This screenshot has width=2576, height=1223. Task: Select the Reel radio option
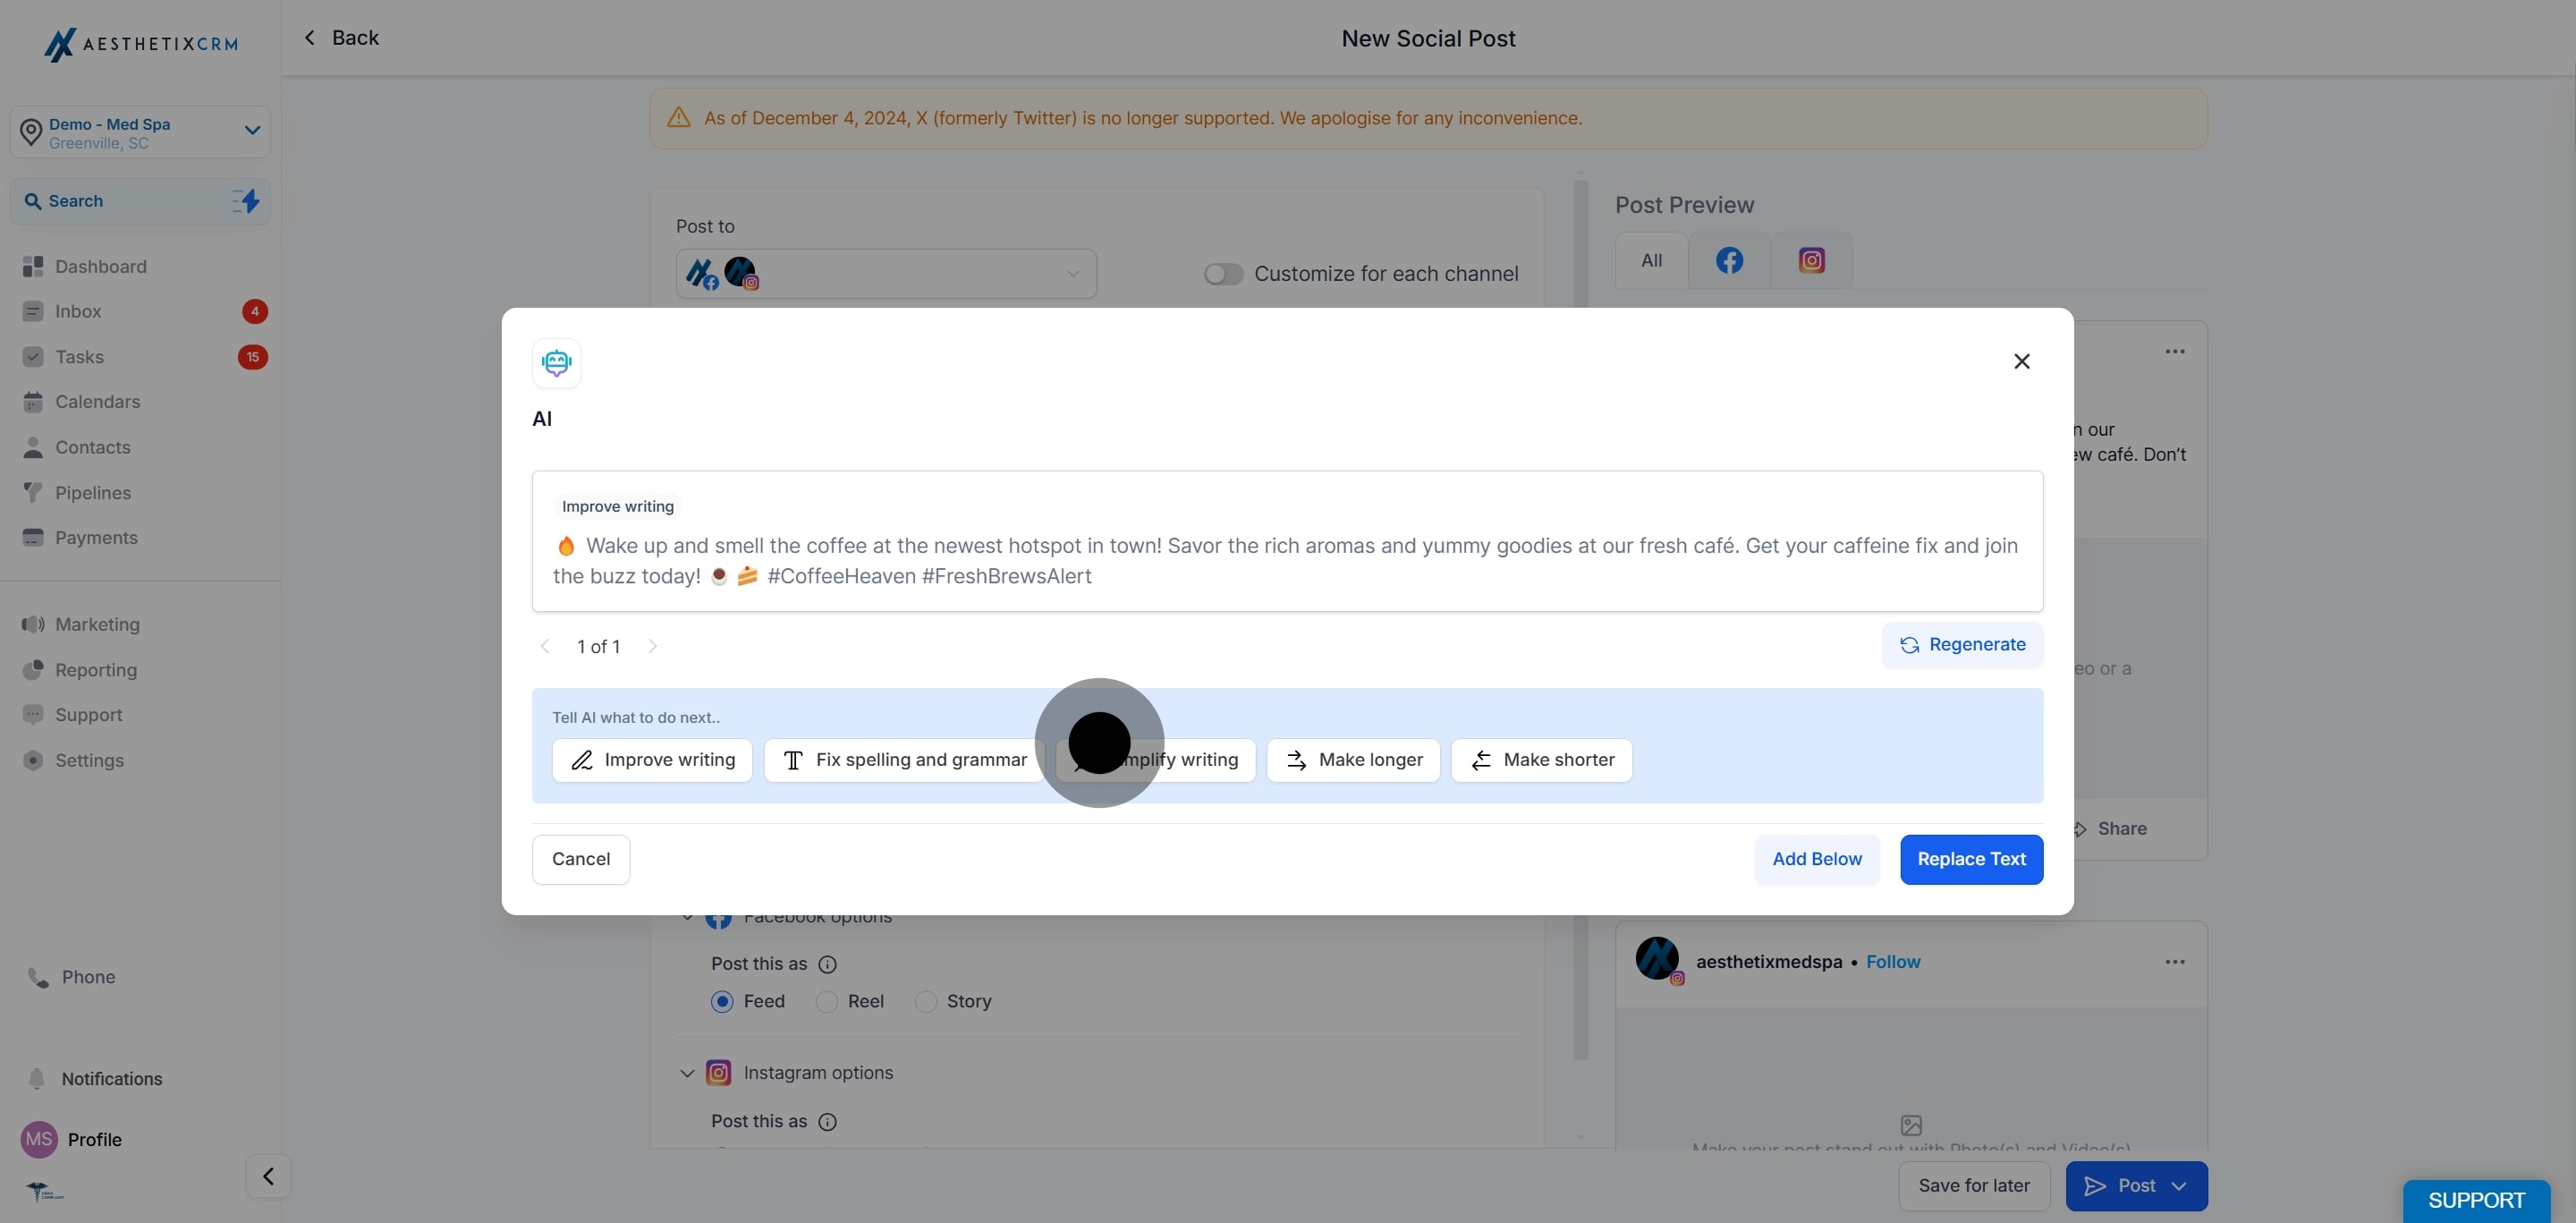click(x=826, y=1002)
